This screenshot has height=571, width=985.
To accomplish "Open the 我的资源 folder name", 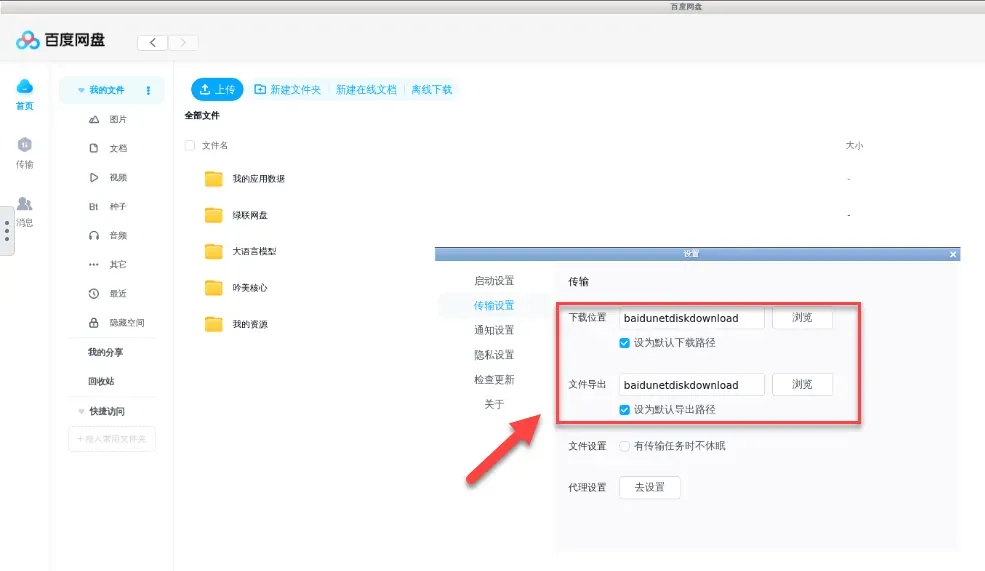I will tap(250, 324).
